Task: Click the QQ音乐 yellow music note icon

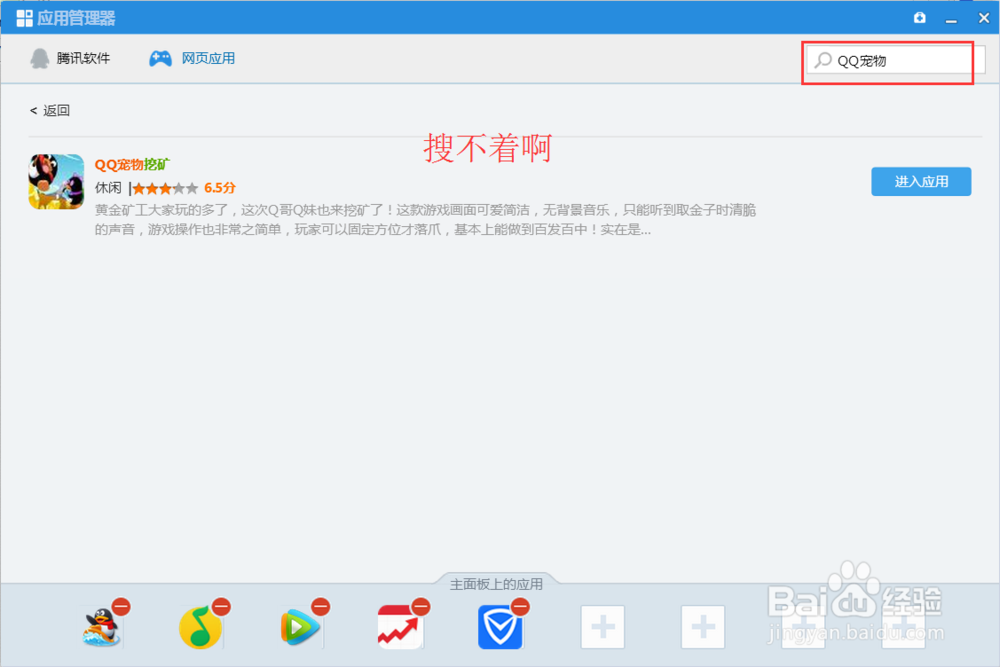Action: pyautogui.click(x=200, y=627)
